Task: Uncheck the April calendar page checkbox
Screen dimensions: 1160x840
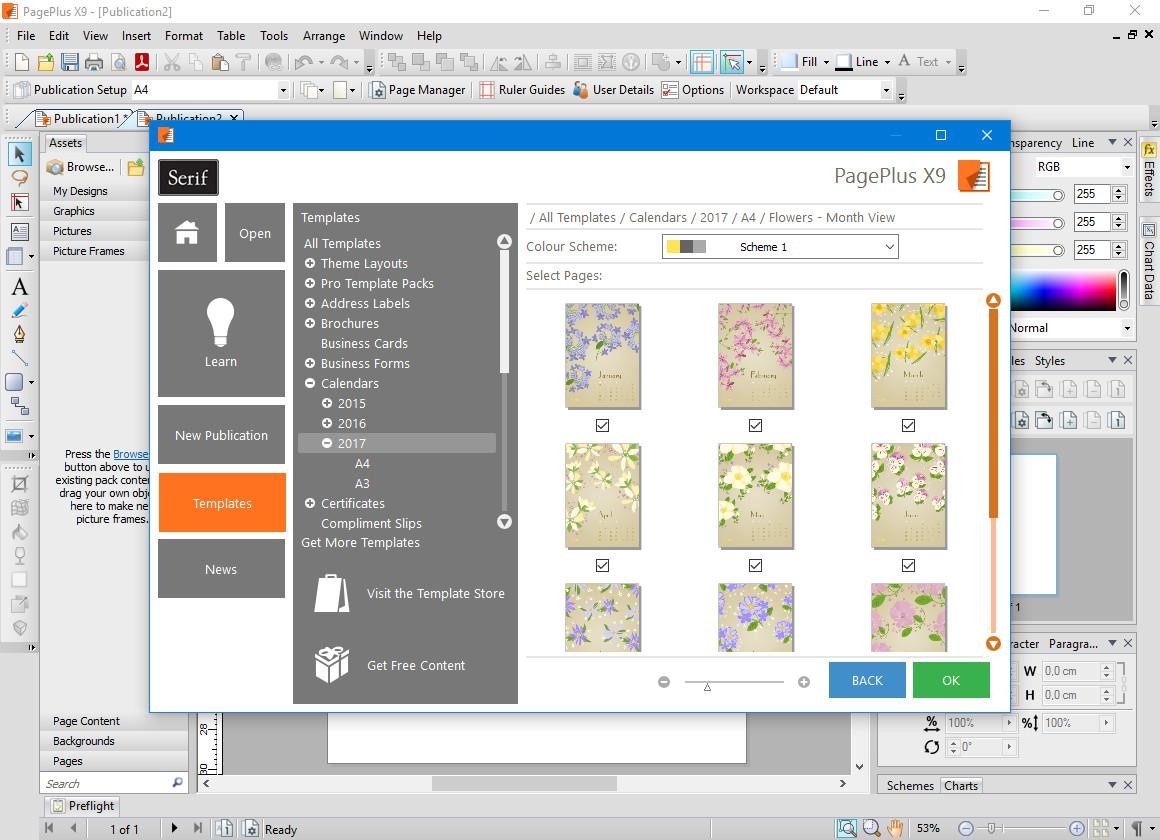Action: coord(602,565)
